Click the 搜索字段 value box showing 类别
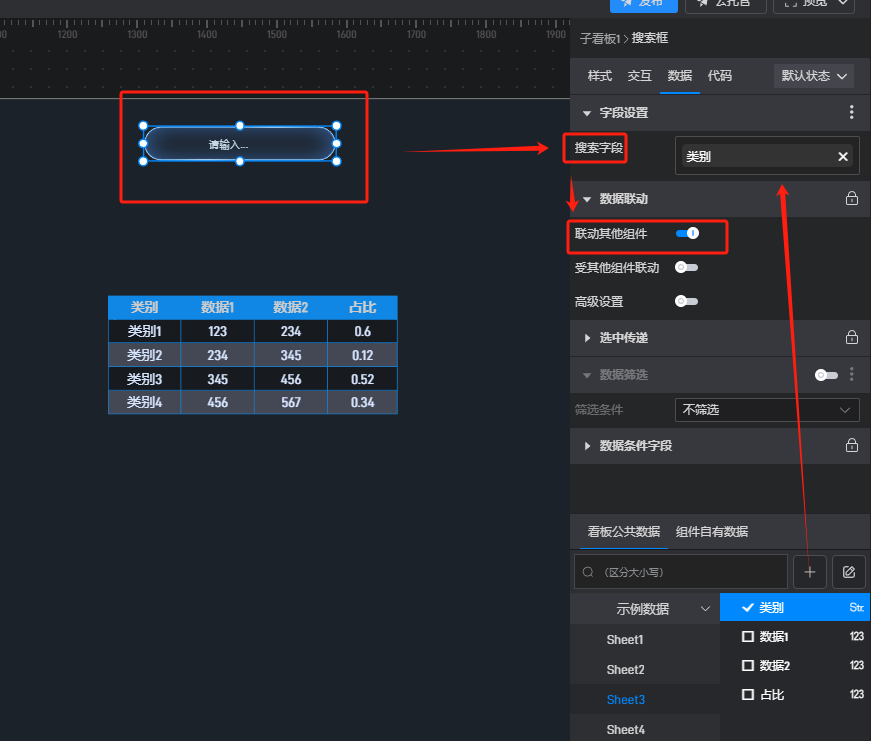 tap(767, 156)
